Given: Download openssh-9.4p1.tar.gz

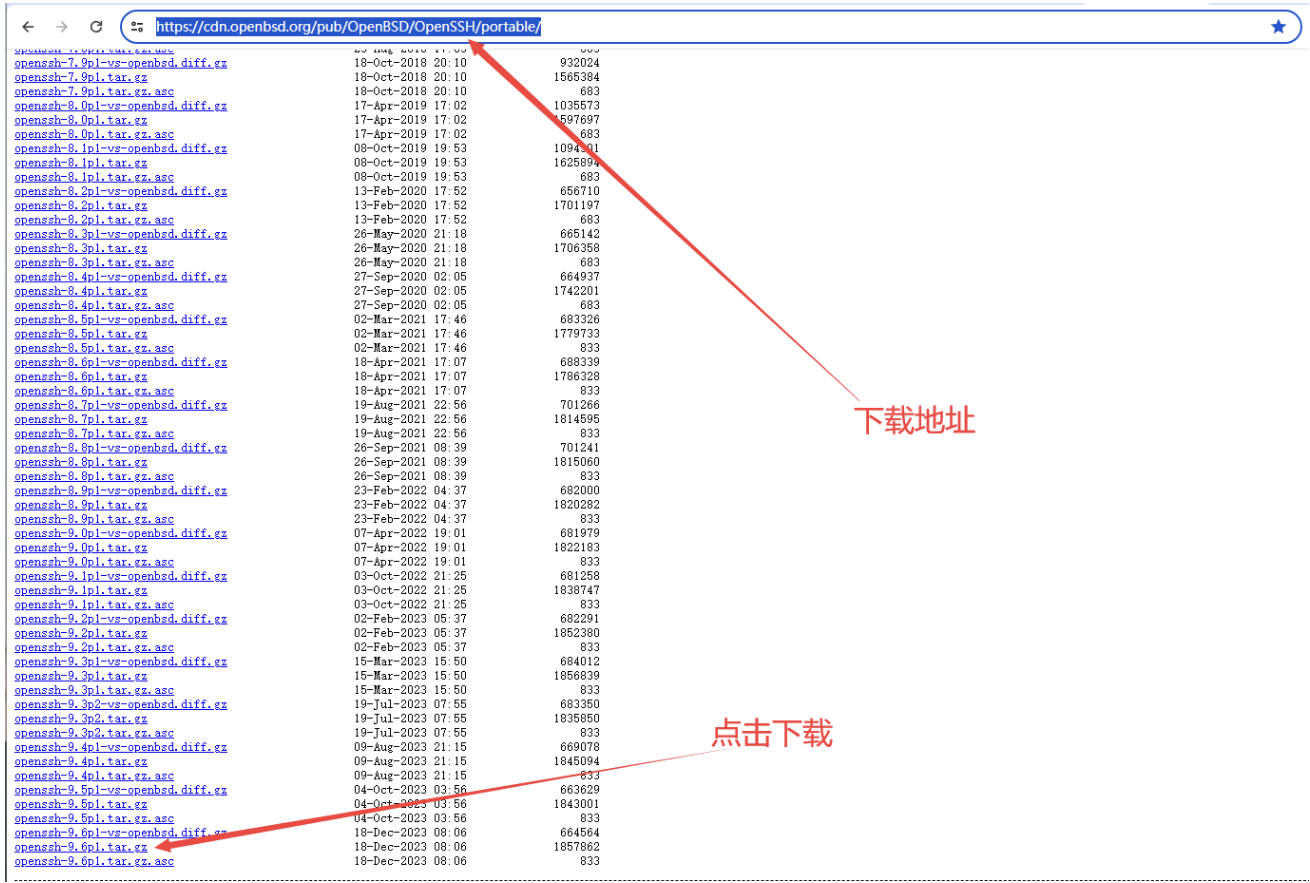Looking at the screenshot, I should pyautogui.click(x=81, y=761).
